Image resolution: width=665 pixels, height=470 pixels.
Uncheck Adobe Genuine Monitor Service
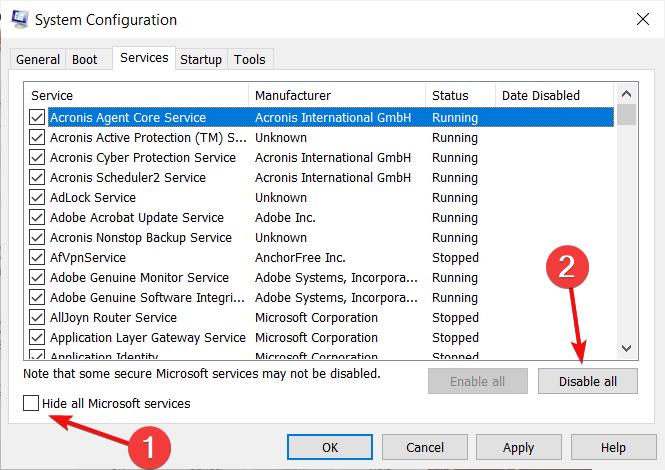[37, 277]
